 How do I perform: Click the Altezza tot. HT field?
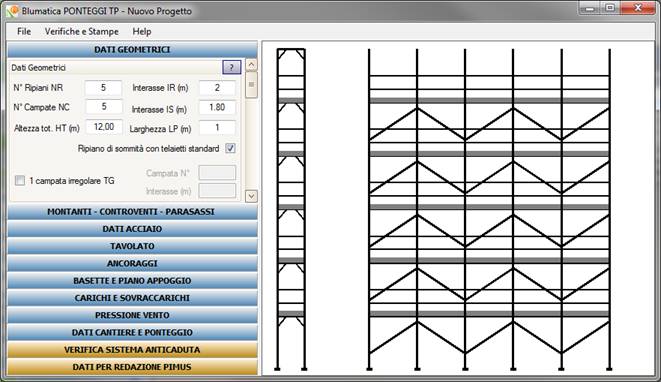[104, 127]
